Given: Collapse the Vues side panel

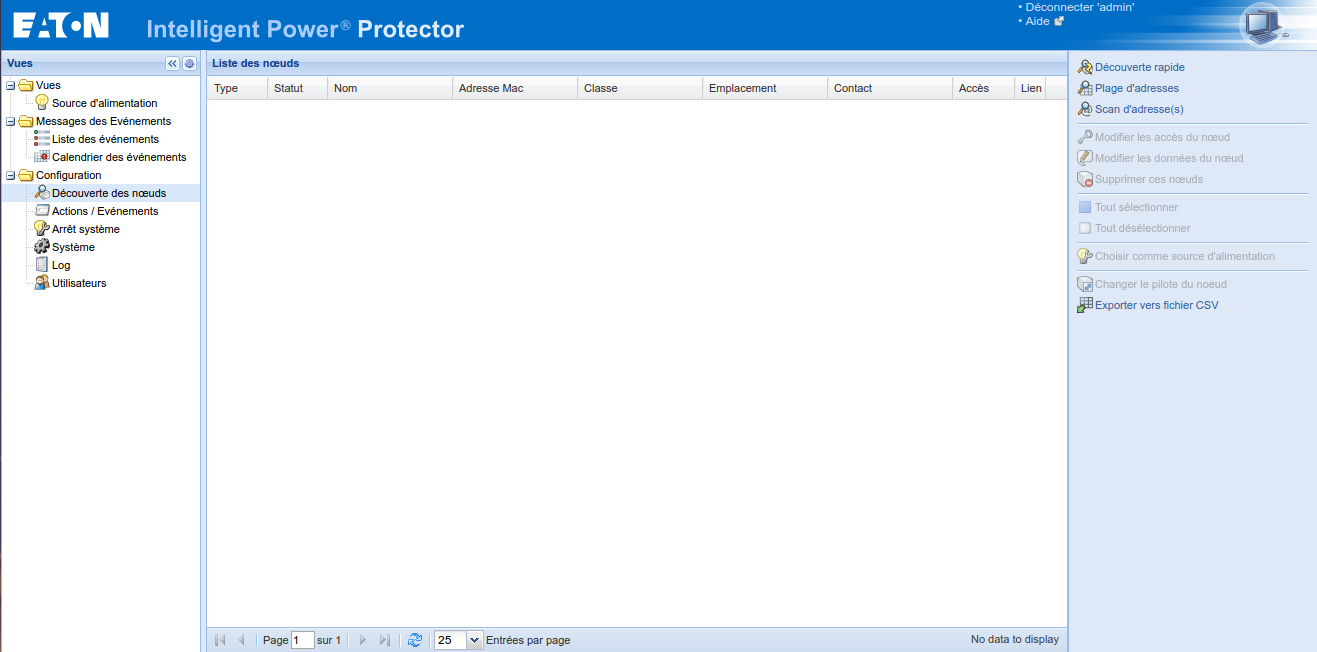Looking at the screenshot, I should point(172,63).
